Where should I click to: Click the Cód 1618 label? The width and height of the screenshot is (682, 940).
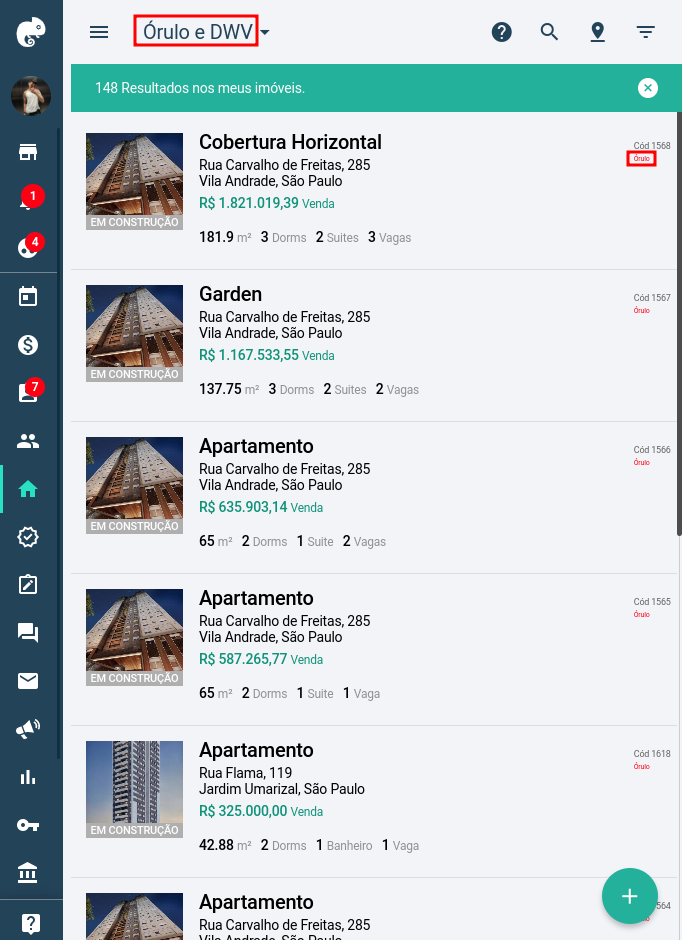[x=652, y=754]
